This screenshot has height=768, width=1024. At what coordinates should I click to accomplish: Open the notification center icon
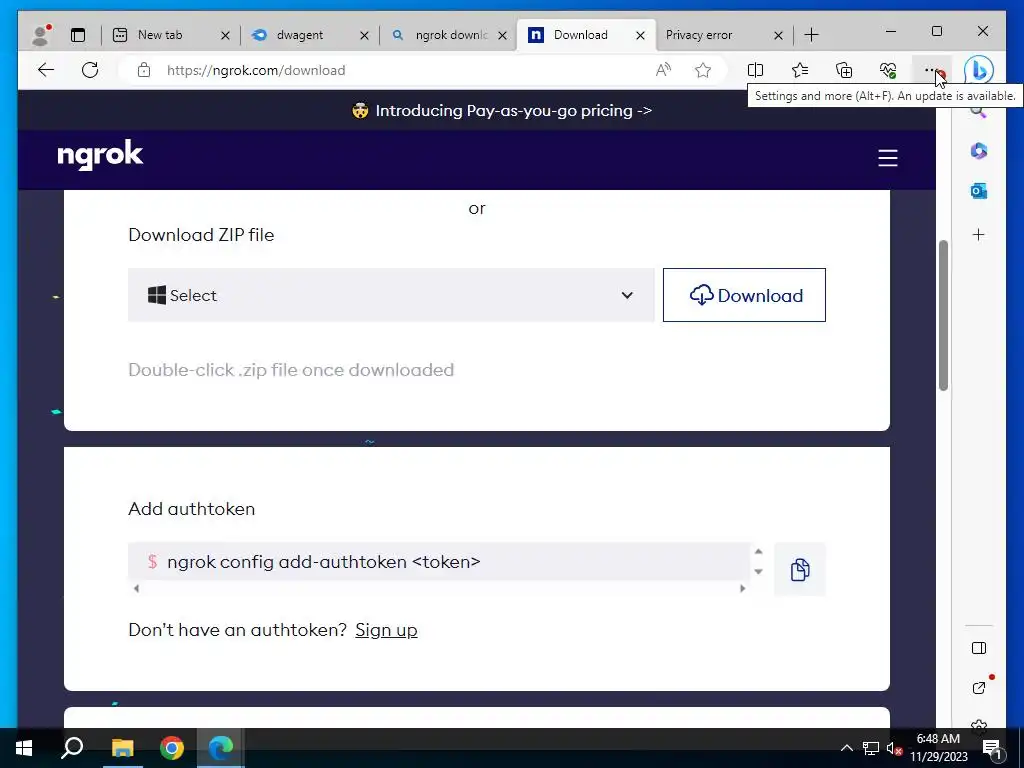[992, 748]
